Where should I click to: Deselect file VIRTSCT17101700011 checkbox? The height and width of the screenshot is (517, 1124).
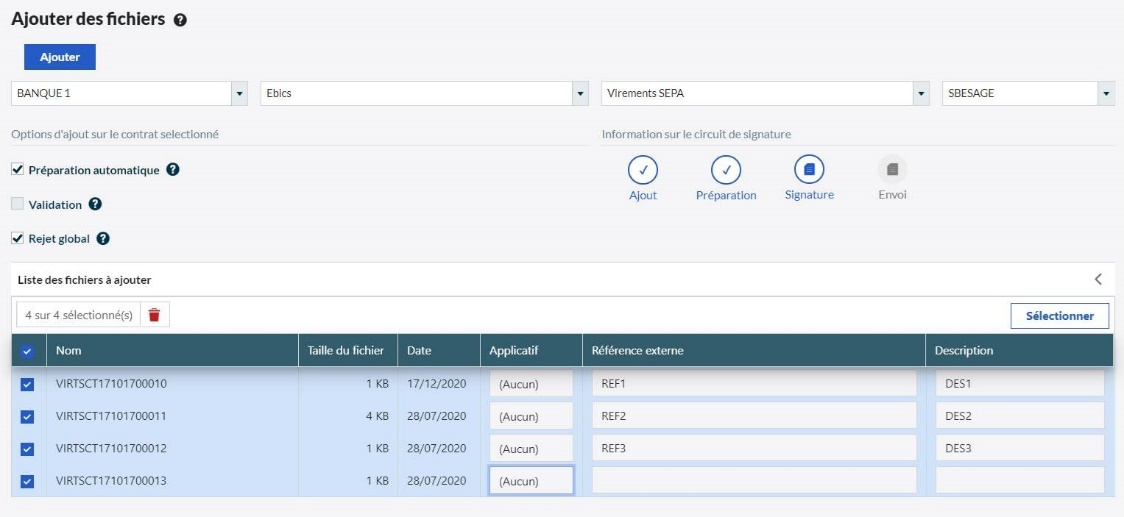28,416
